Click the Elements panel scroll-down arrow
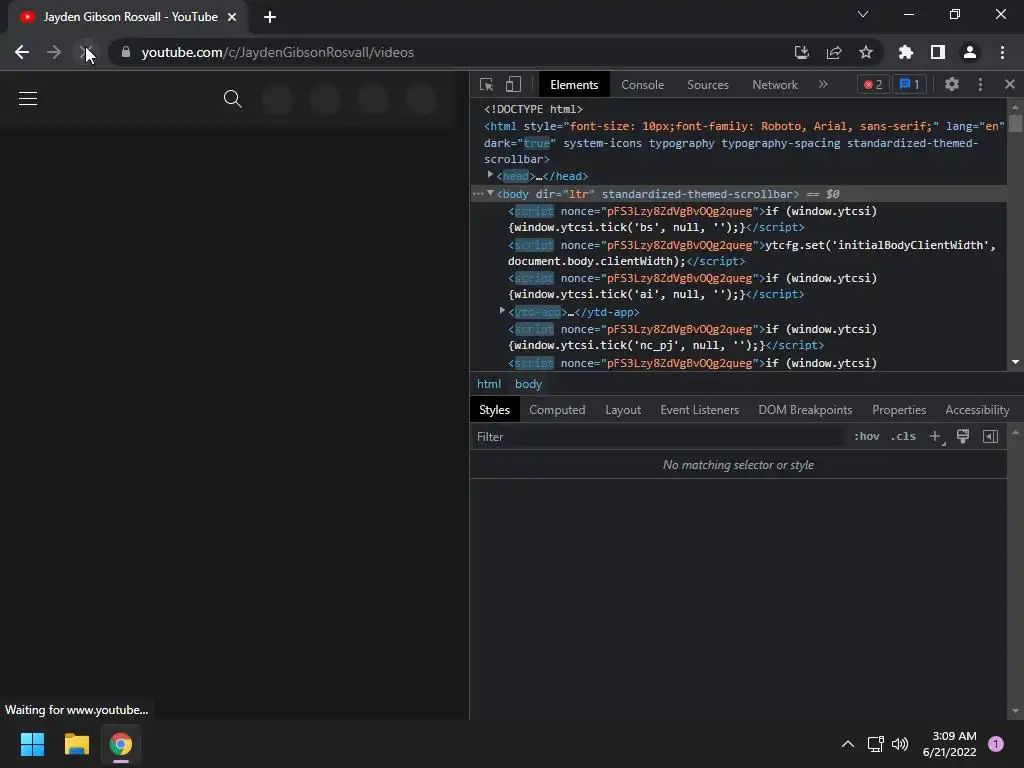Image resolution: width=1024 pixels, height=768 pixels. (1015, 362)
